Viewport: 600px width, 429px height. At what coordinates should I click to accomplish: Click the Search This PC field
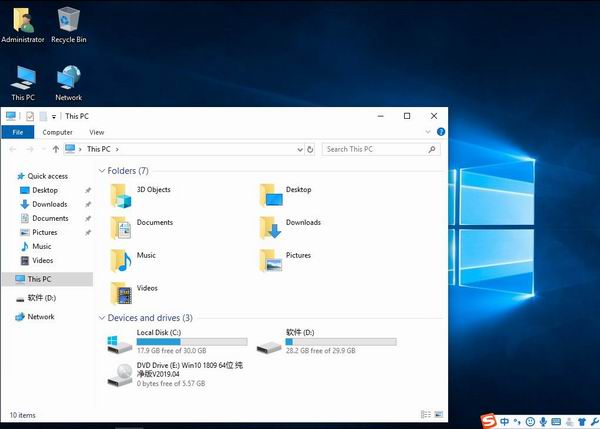pos(381,149)
